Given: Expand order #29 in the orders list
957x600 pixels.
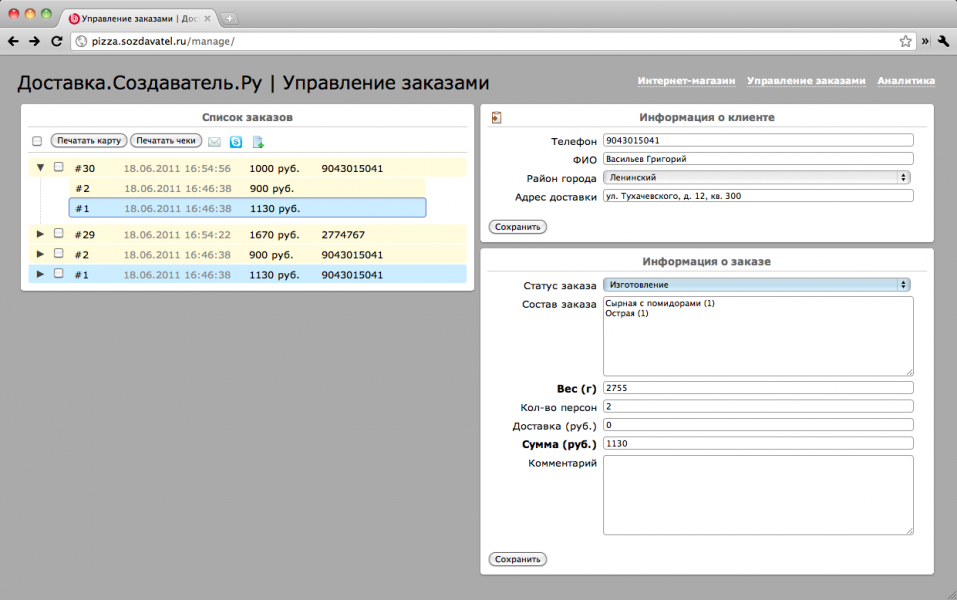Looking at the screenshot, I should pyautogui.click(x=41, y=234).
